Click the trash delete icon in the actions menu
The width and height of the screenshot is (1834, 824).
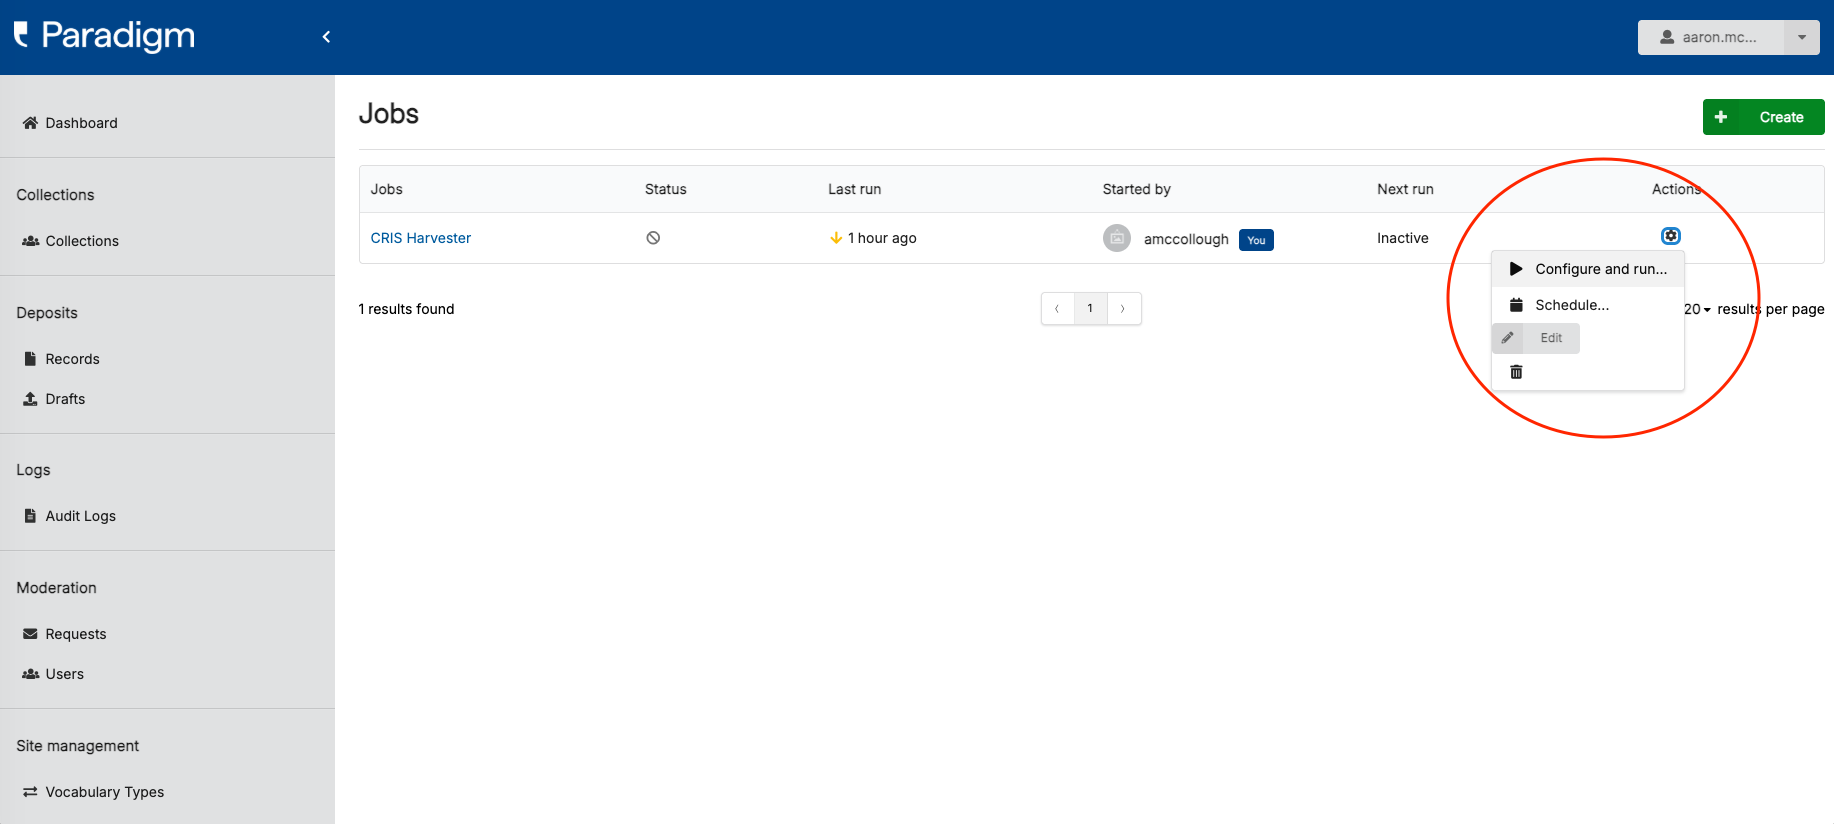click(1516, 372)
